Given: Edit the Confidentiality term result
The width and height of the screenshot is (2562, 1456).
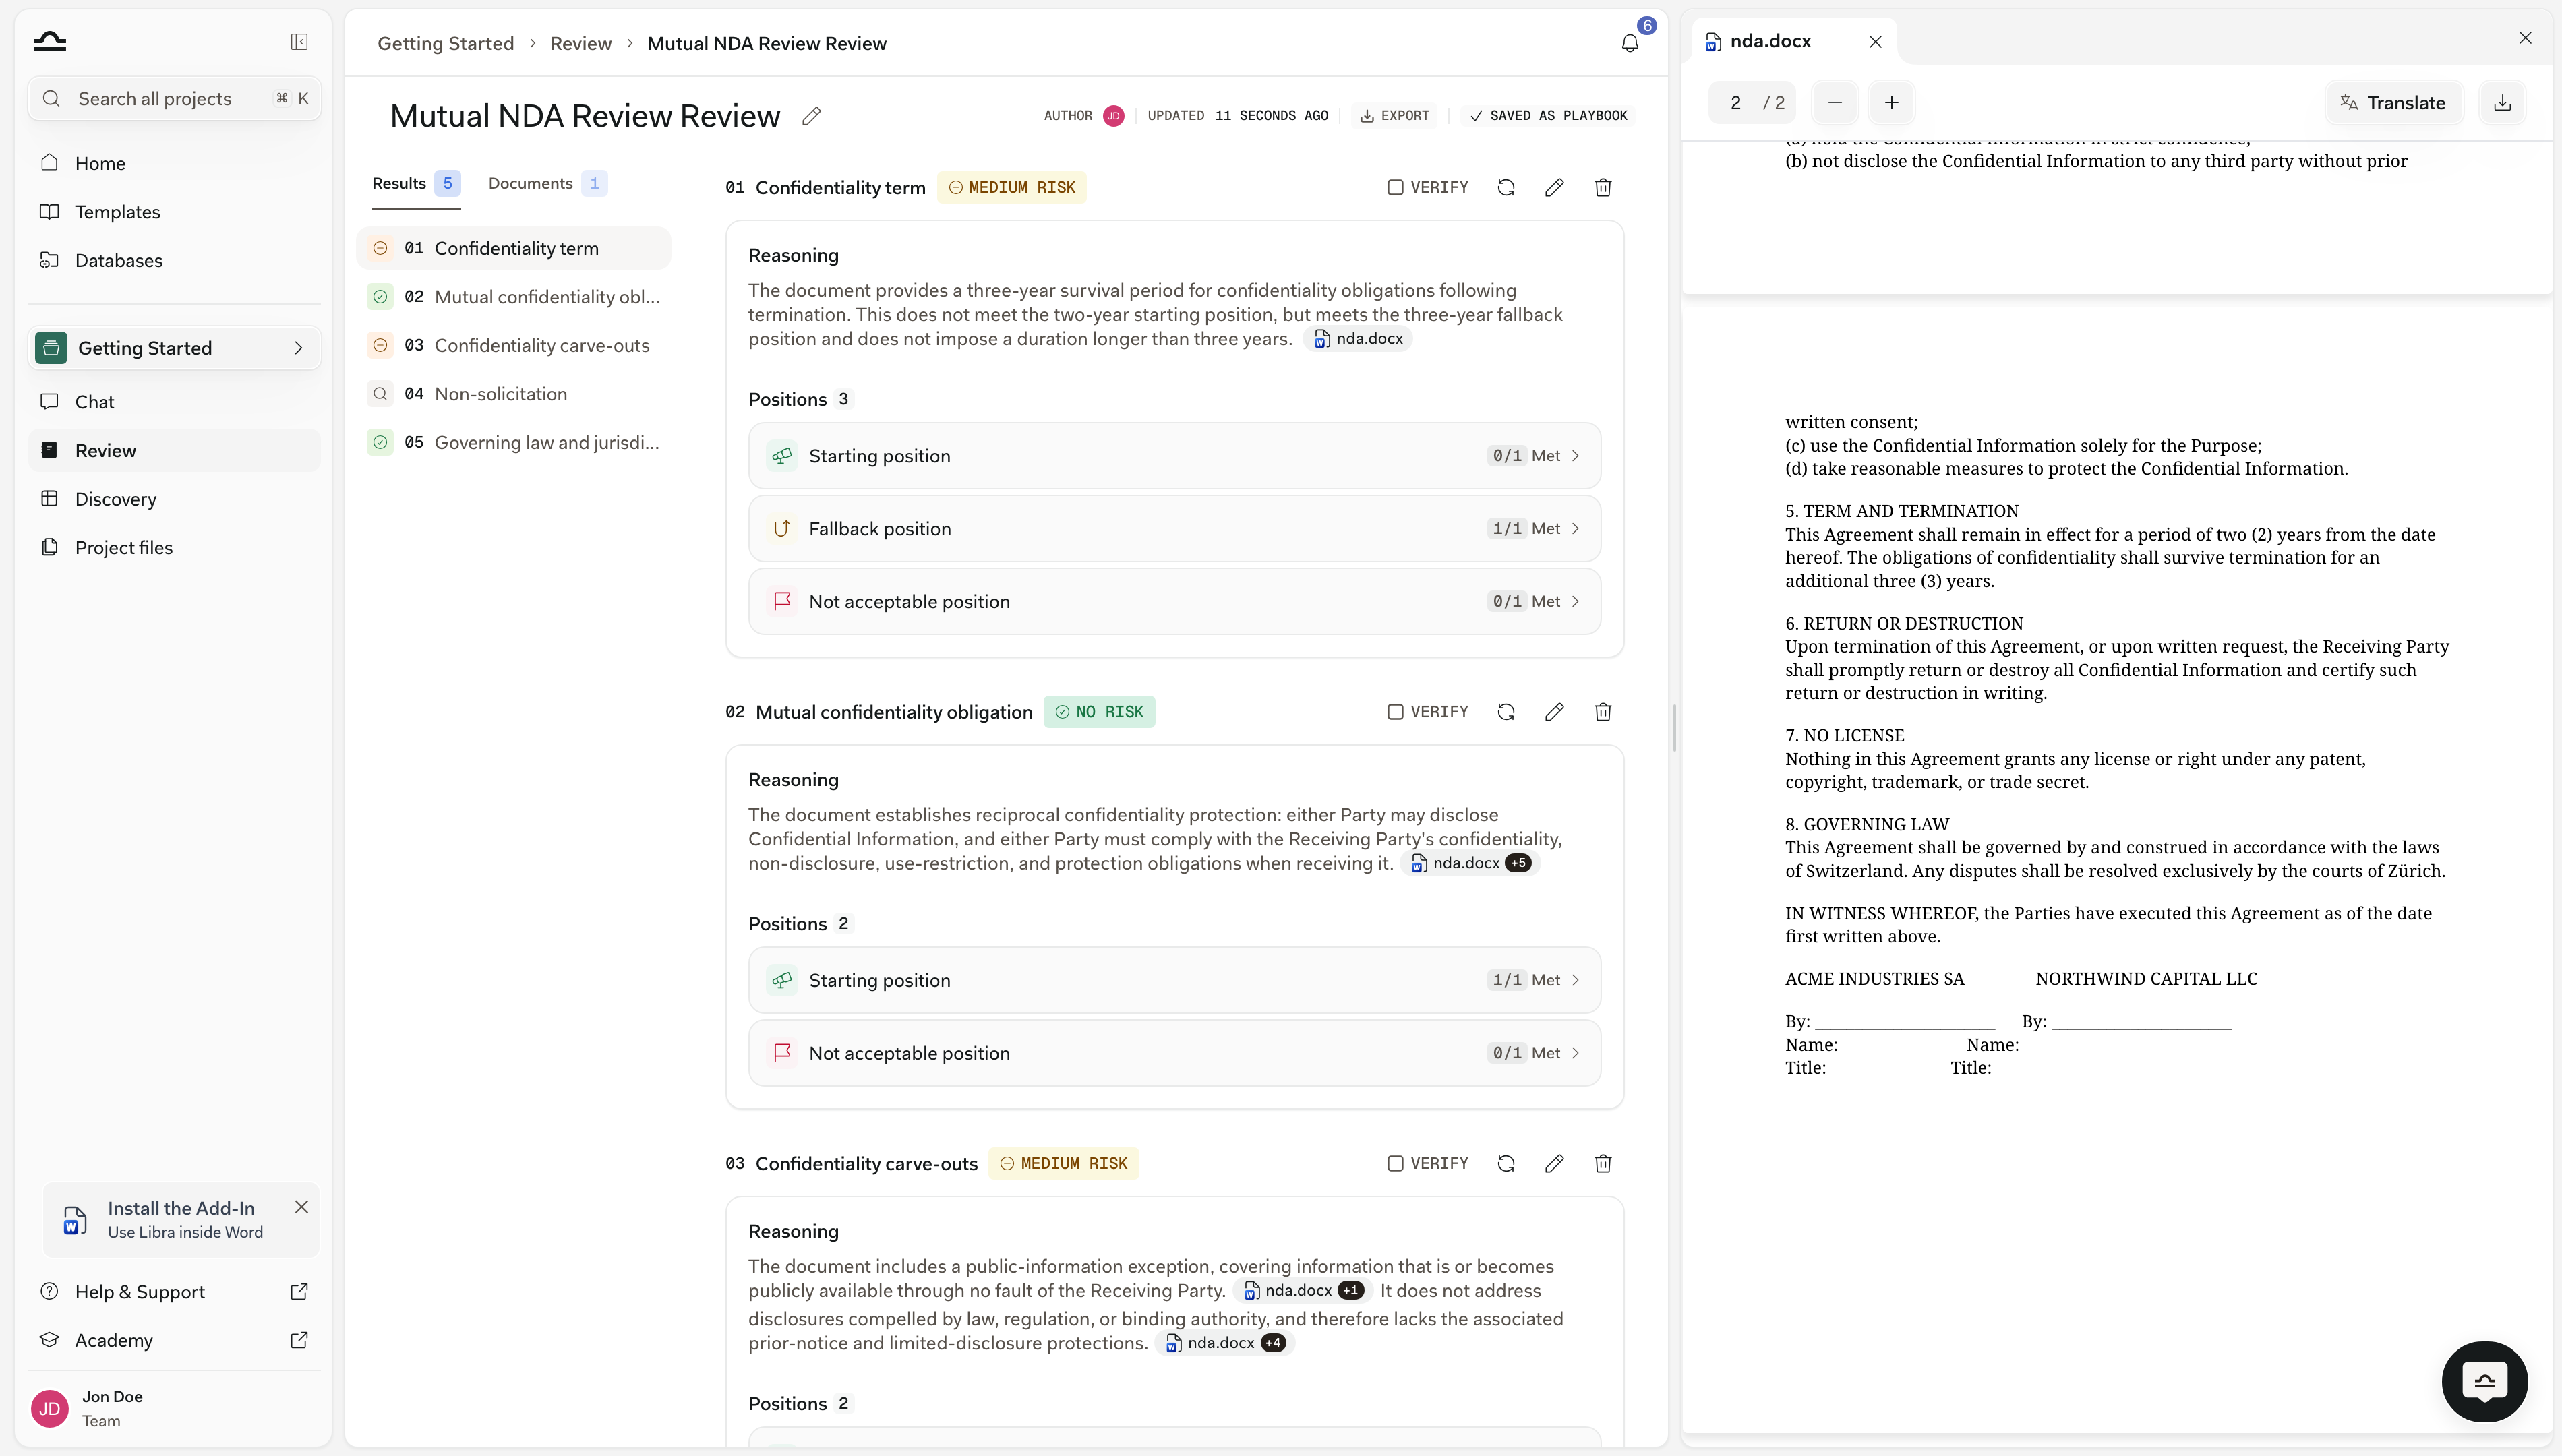Looking at the screenshot, I should pos(1554,188).
